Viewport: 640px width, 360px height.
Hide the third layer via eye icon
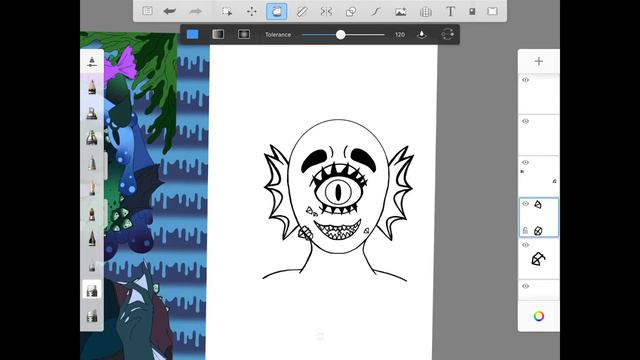pyautogui.click(x=526, y=162)
